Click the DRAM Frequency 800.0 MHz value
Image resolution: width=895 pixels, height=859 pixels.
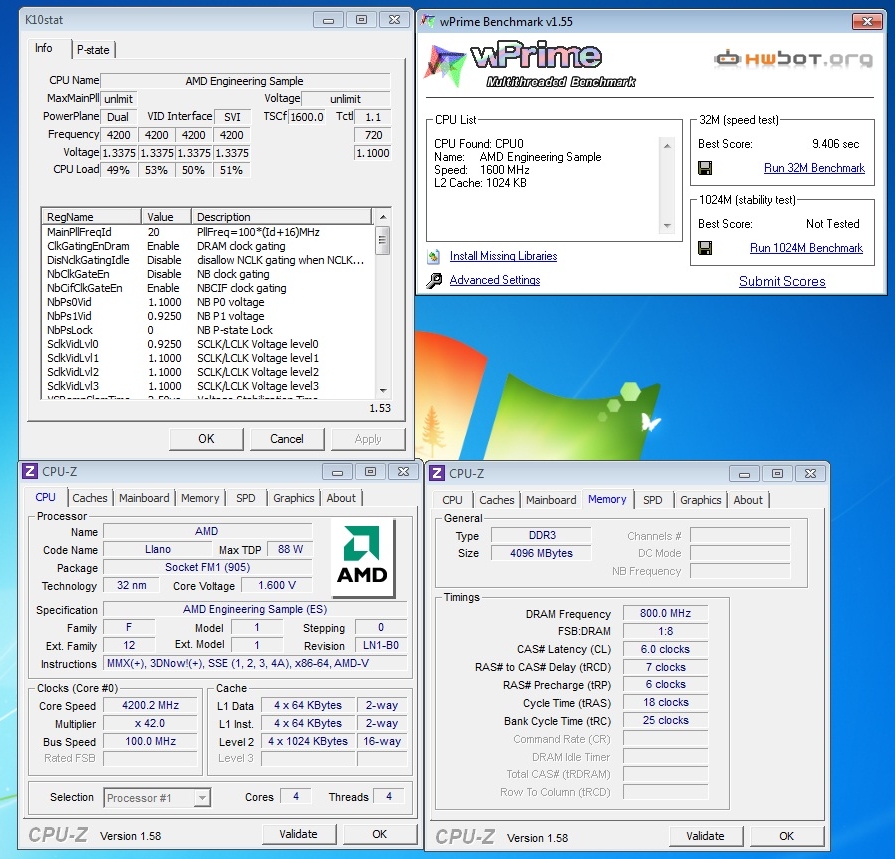click(x=665, y=614)
